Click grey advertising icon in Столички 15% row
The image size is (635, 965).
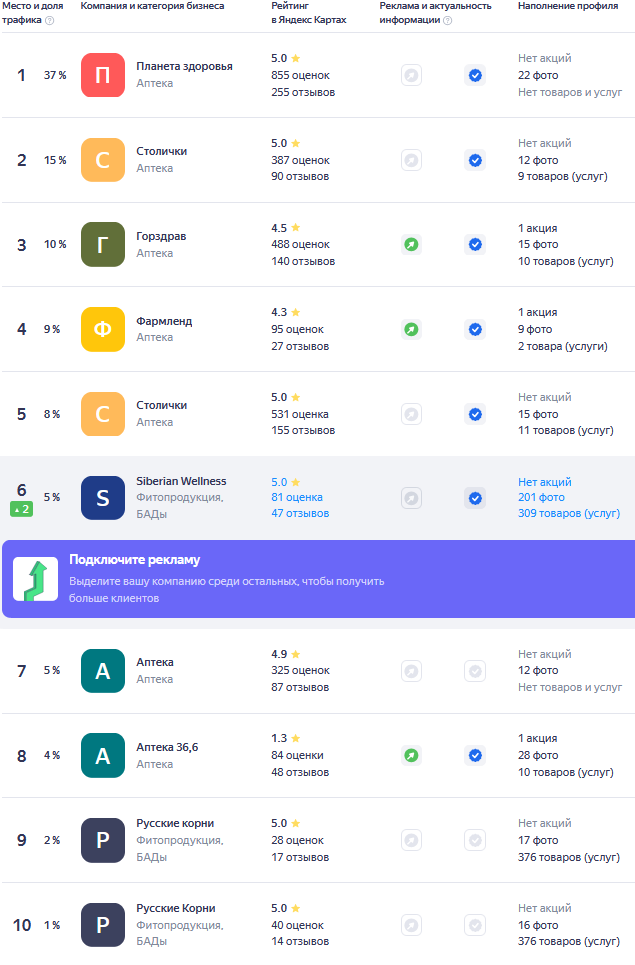pyautogui.click(x=411, y=160)
